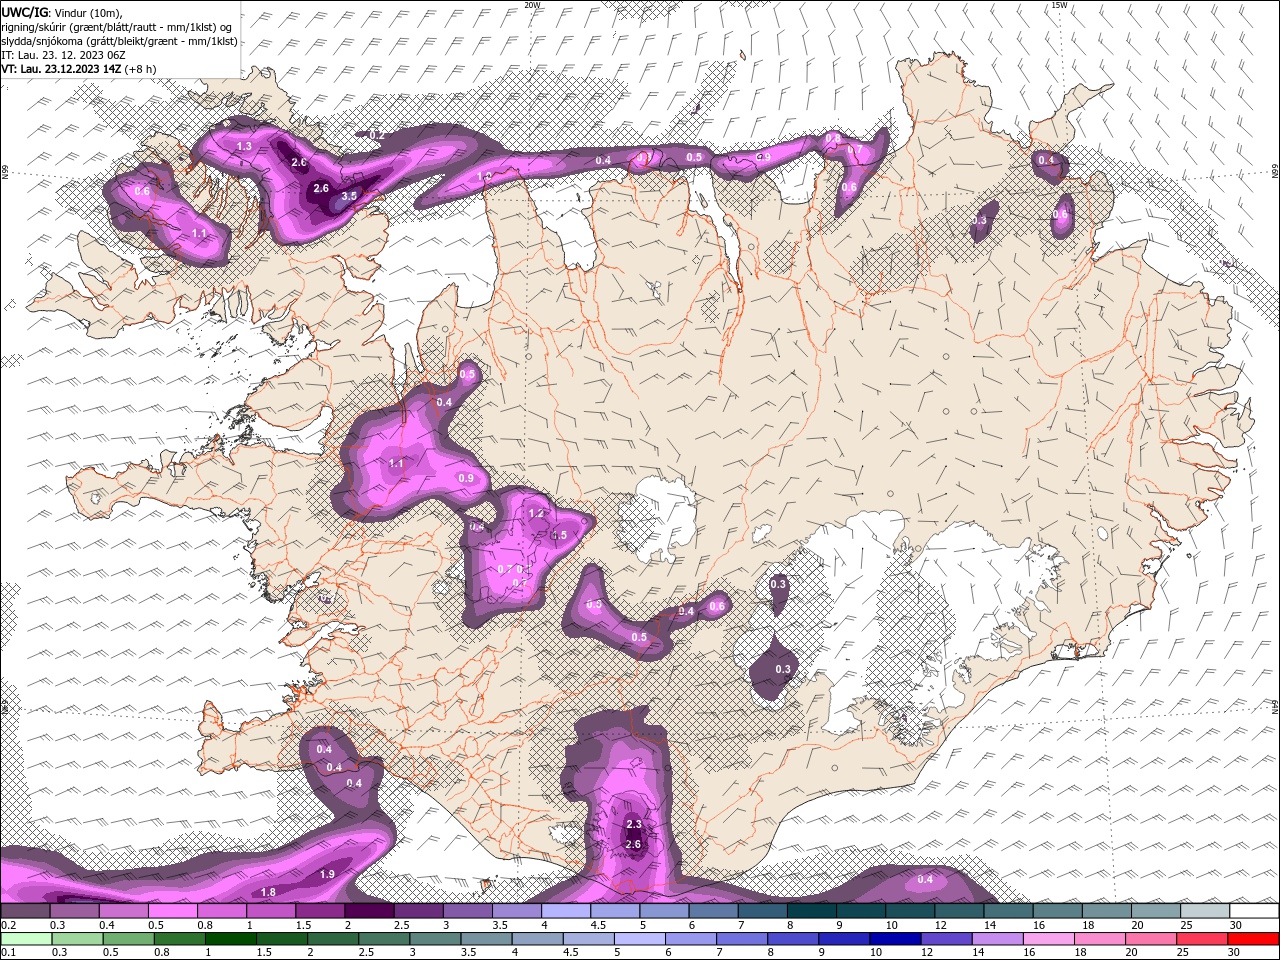Click the '1.3' value label on the map
Screen dimensions: 1280x960
coord(244,146)
